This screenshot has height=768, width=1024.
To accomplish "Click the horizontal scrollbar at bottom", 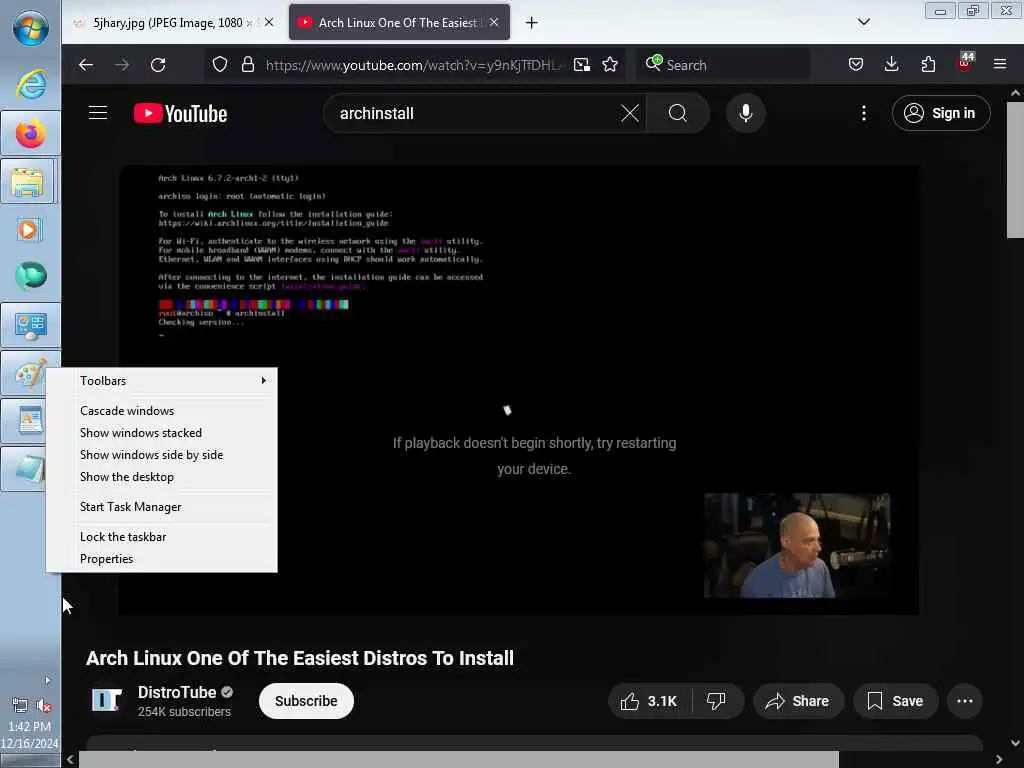I will click(458, 760).
